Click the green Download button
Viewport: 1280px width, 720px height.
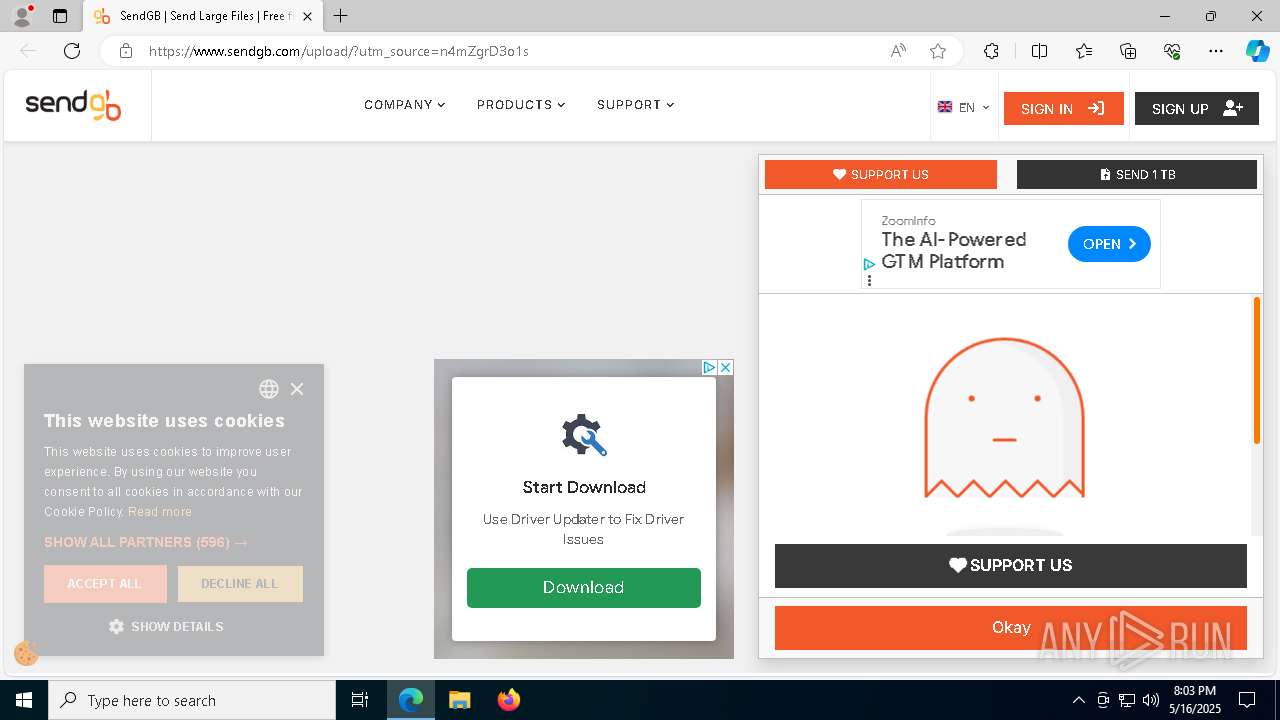click(584, 588)
